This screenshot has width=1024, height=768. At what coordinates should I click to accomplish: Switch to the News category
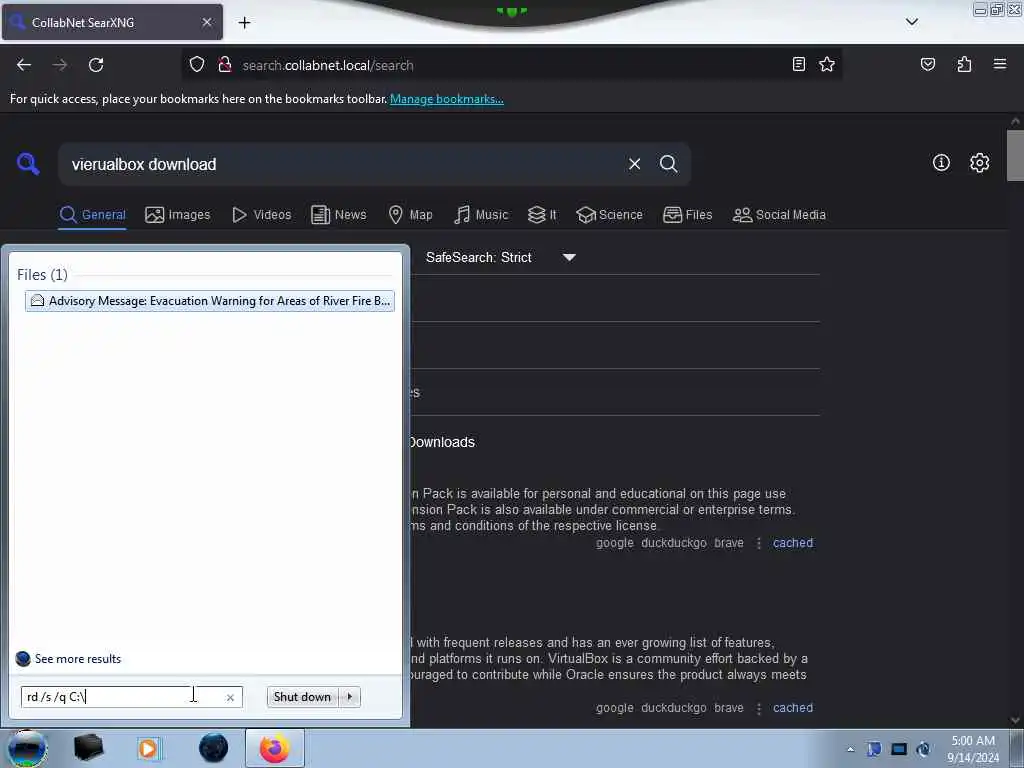(x=338, y=215)
